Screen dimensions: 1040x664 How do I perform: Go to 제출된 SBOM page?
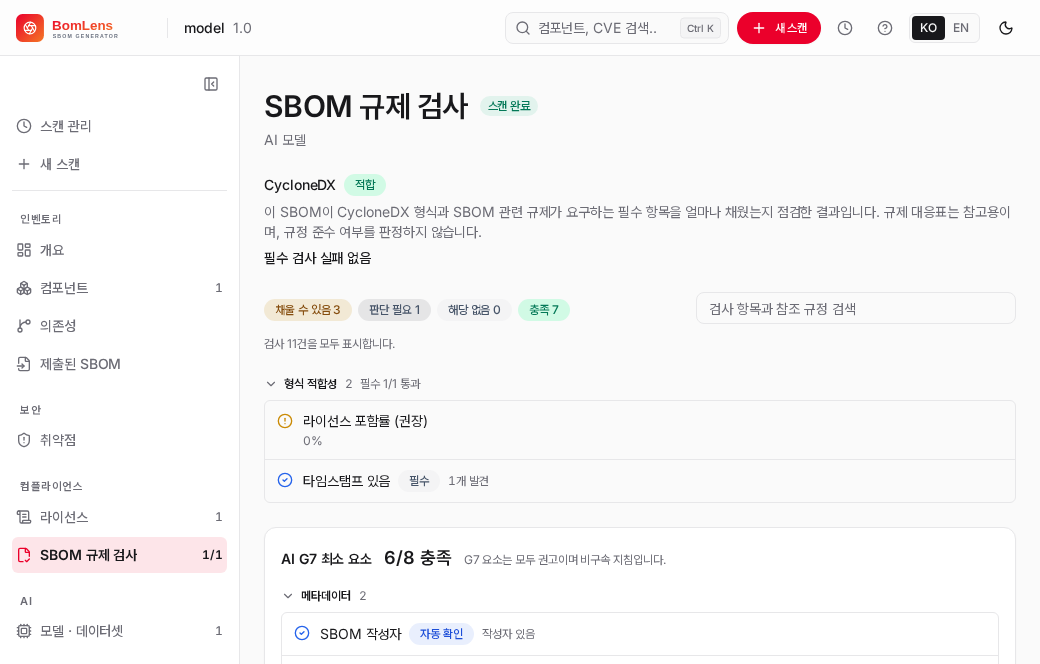[x=119, y=364]
